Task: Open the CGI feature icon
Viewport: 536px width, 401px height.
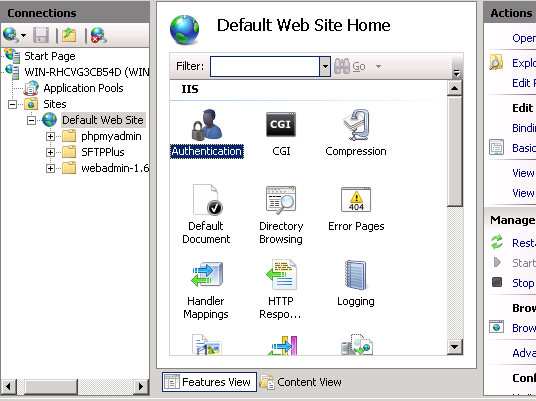Action: pos(281,124)
